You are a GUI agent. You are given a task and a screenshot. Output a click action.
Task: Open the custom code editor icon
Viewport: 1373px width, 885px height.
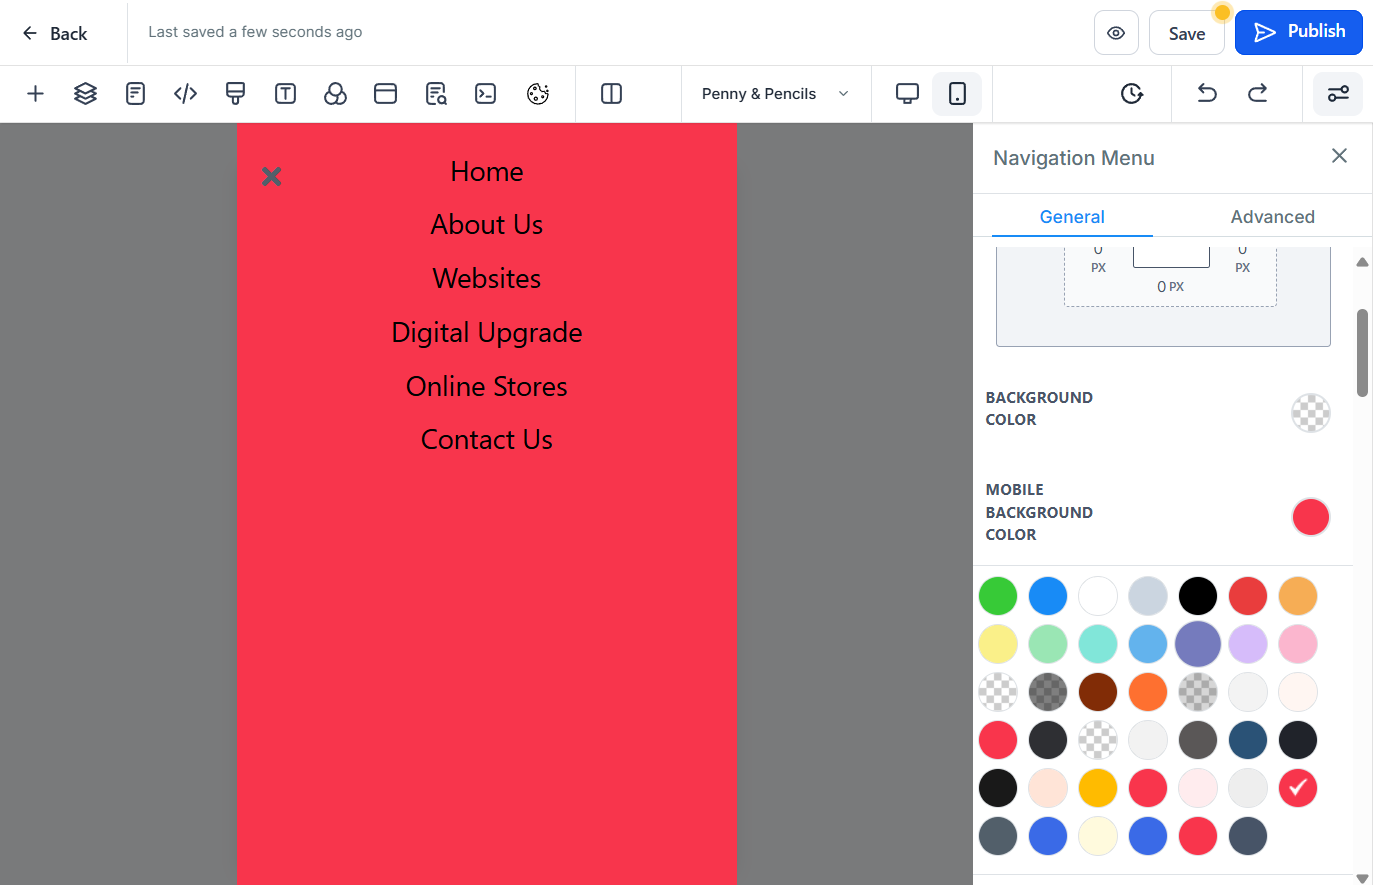185,94
